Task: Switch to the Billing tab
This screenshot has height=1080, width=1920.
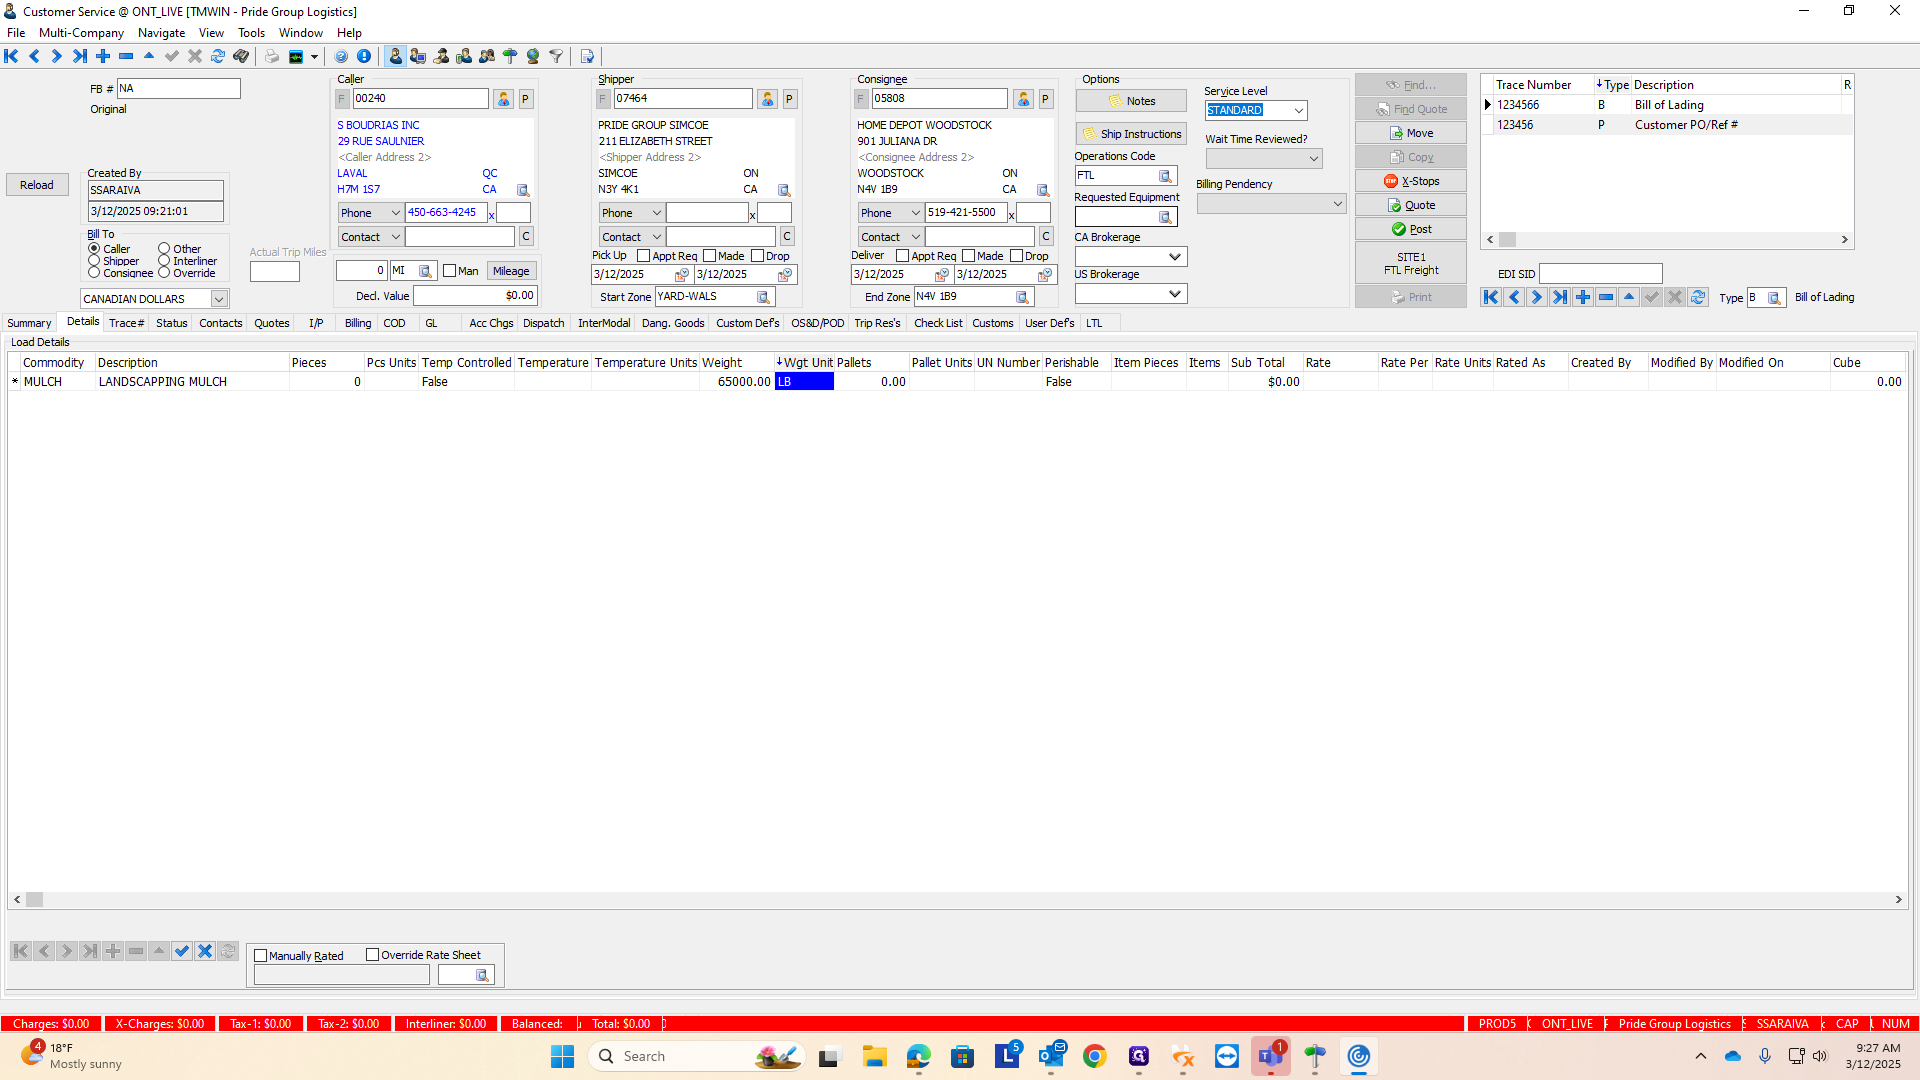Action: click(357, 323)
